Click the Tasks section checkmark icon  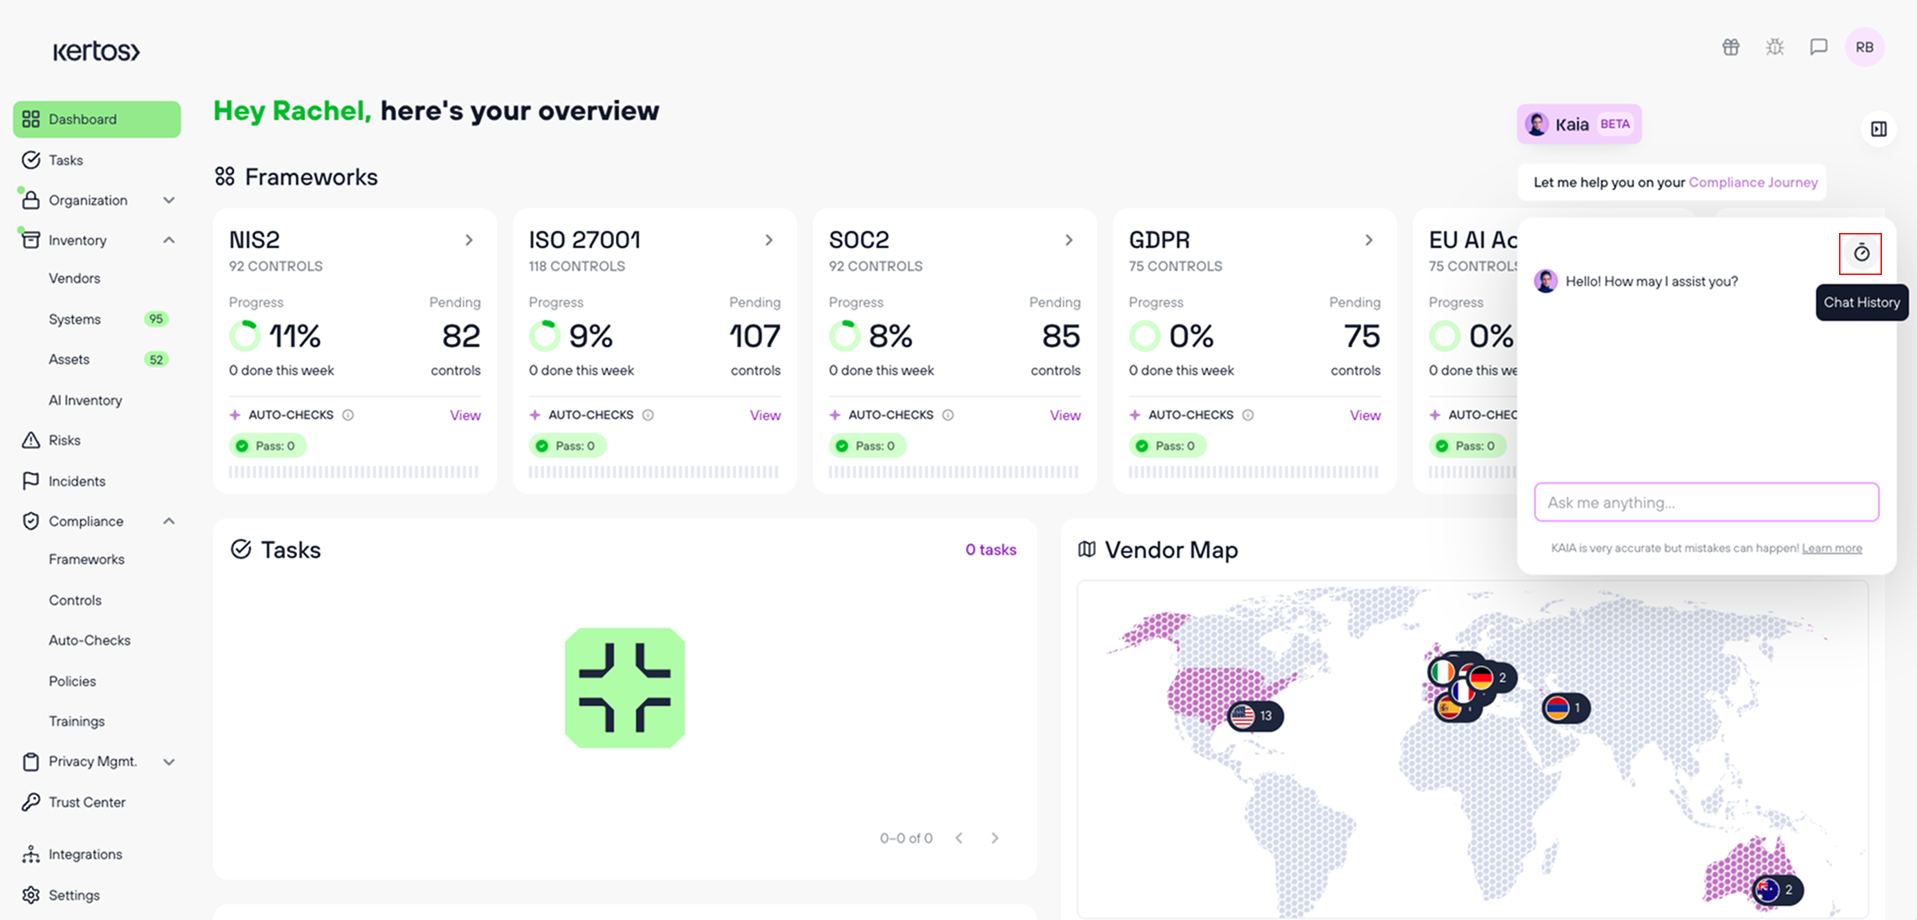[x=241, y=549]
